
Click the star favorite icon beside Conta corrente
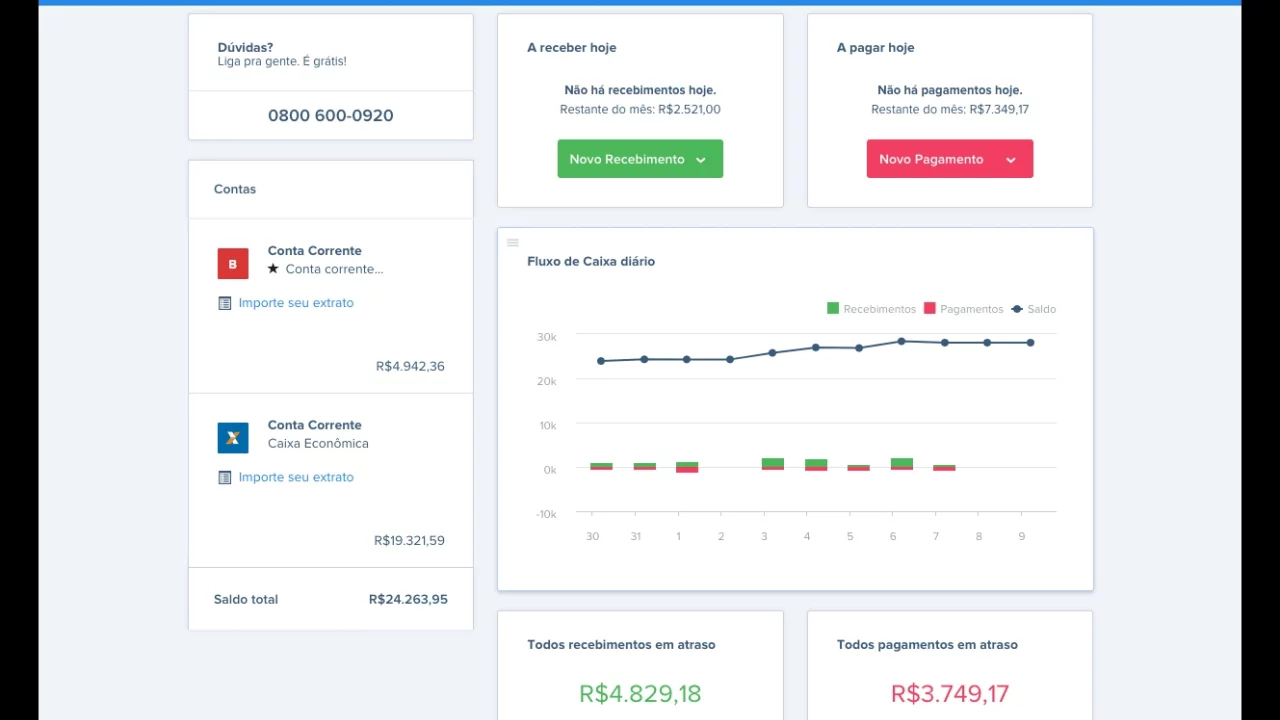[x=273, y=269]
